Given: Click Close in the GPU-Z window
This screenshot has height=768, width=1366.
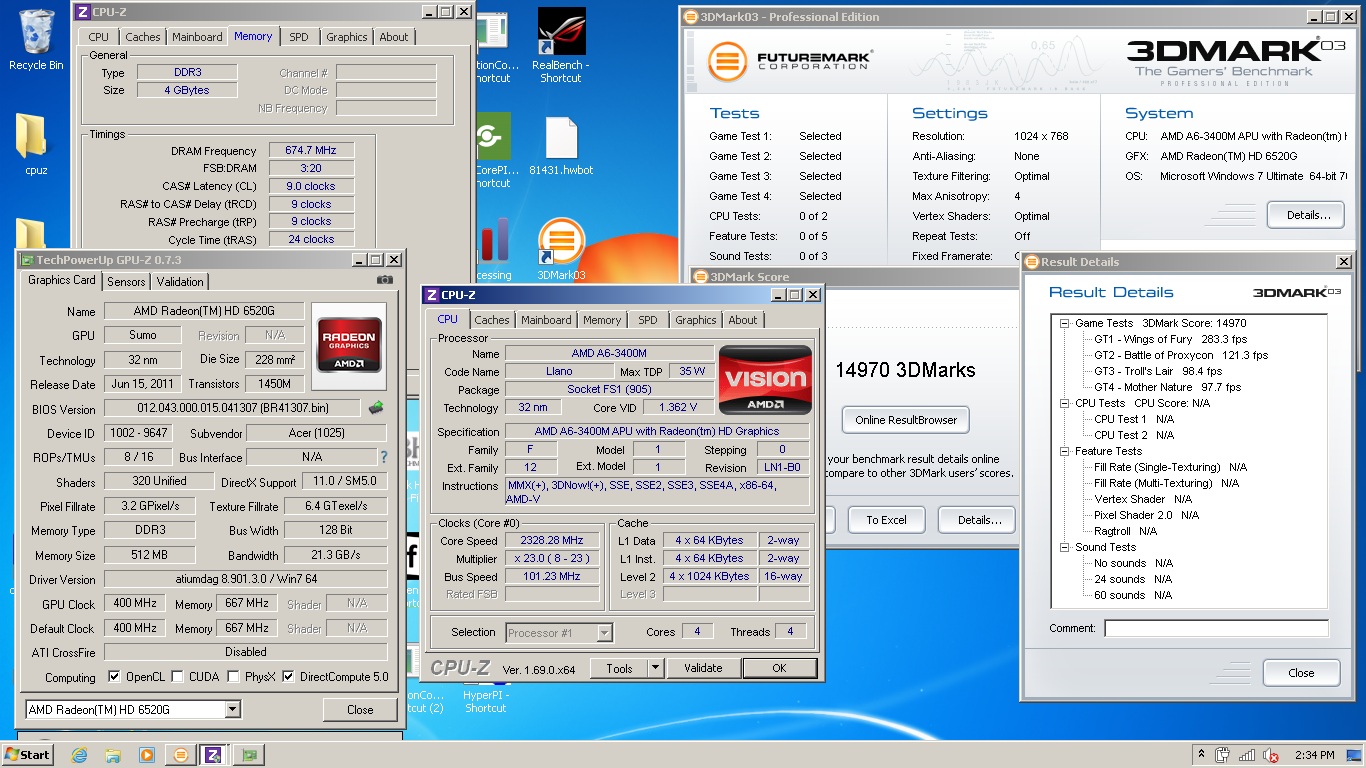Looking at the screenshot, I should pyautogui.click(x=360, y=710).
